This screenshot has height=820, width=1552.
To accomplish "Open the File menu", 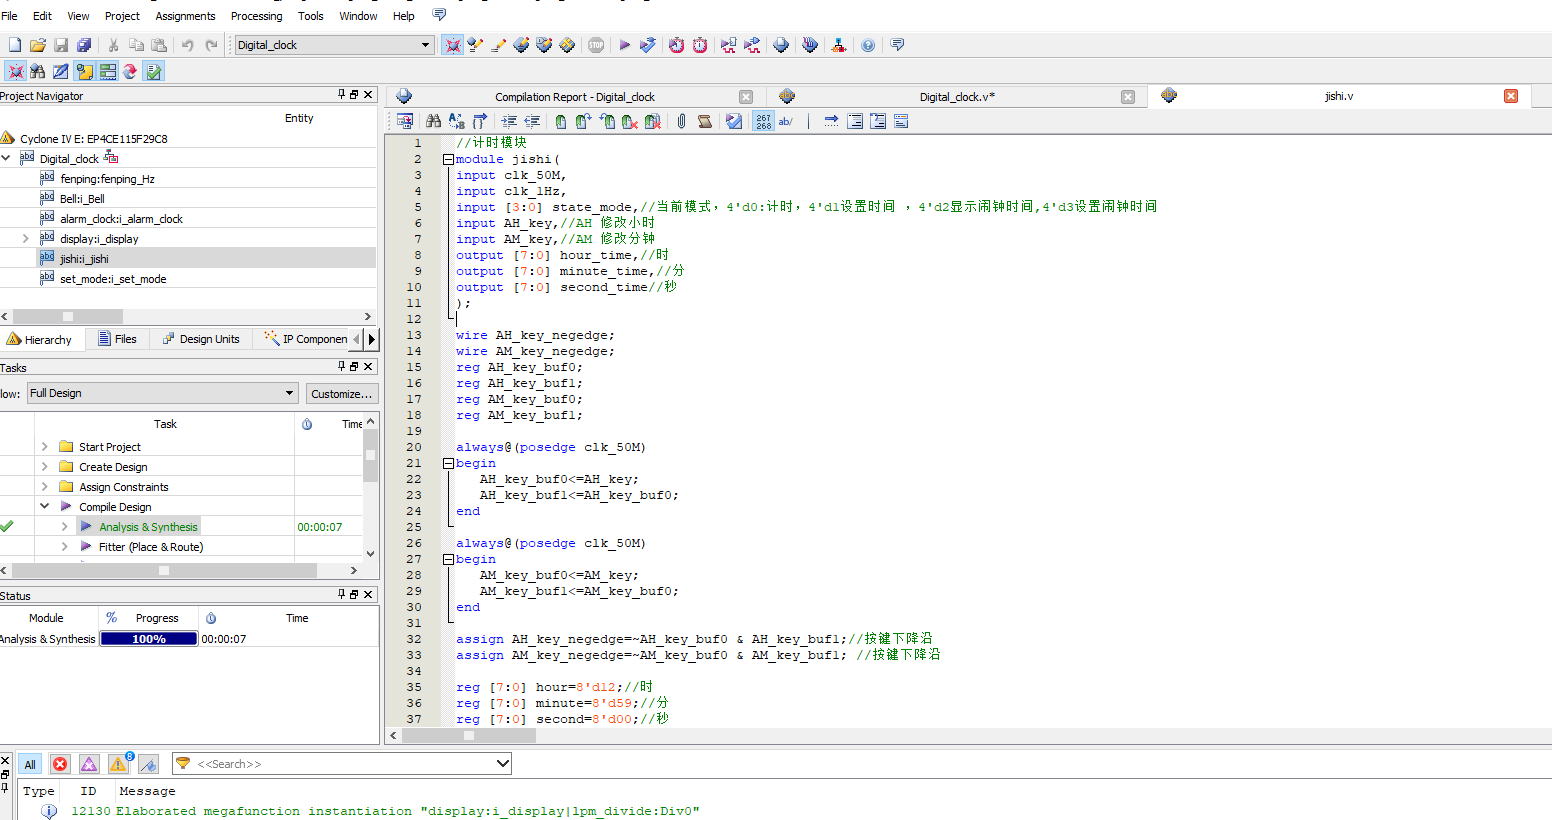I will (9, 16).
